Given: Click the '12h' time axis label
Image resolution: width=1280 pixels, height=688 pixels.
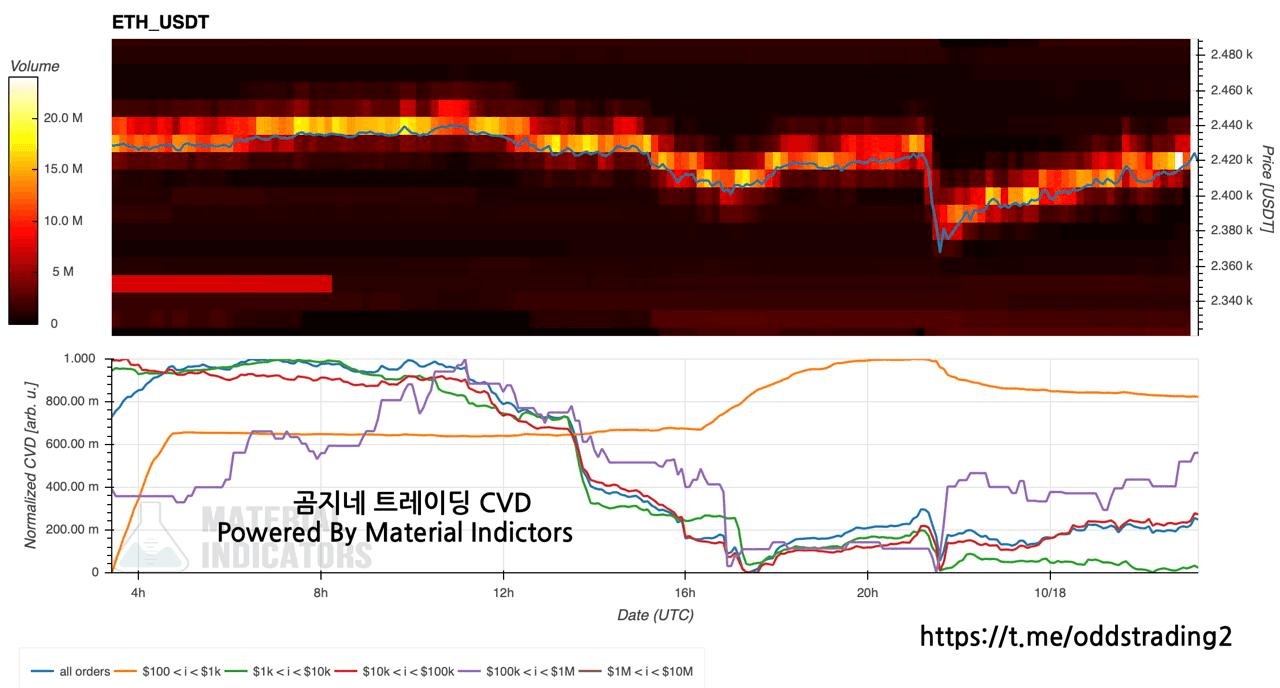Looking at the screenshot, I should [x=503, y=593].
